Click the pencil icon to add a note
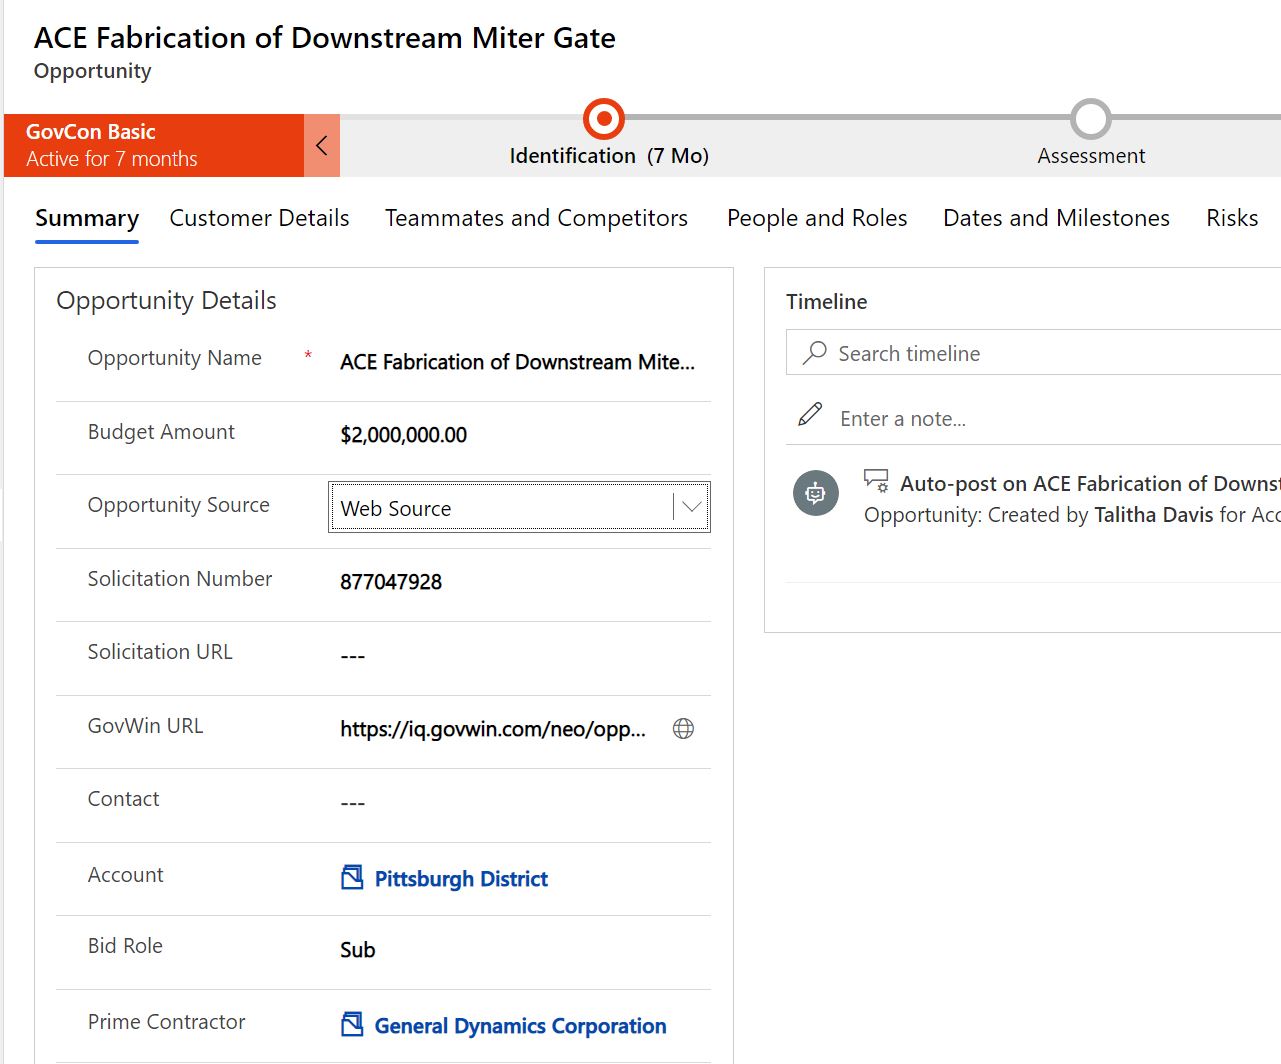This screenshot has height=1064, width=1281. pos(809,417)
